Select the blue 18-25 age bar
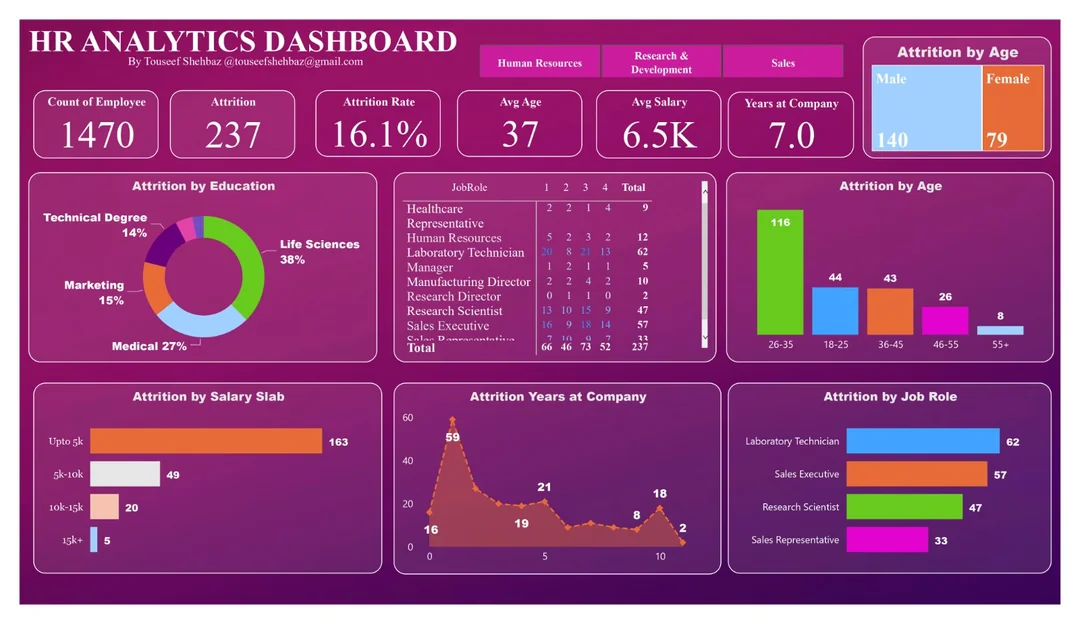 click(x=835, y=310)
